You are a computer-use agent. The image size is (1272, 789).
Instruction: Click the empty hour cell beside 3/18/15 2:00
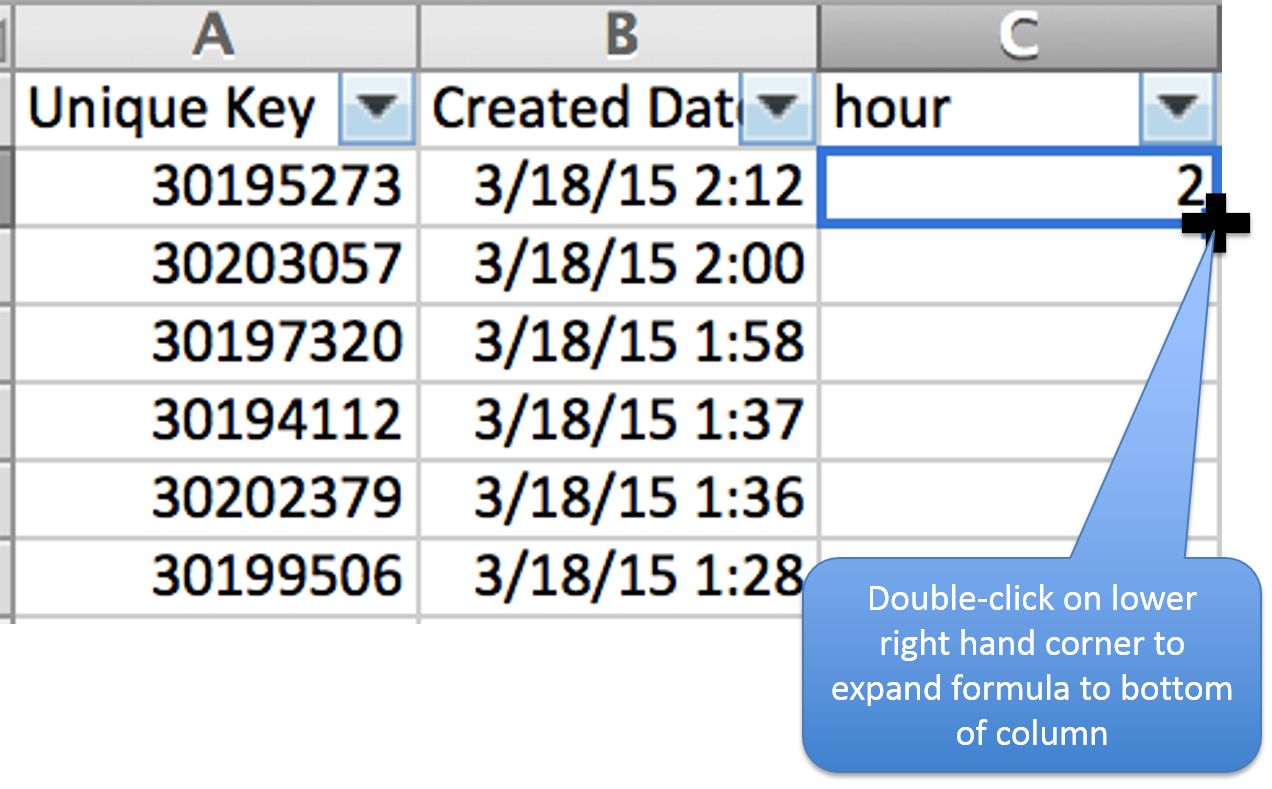(1015, 264)
